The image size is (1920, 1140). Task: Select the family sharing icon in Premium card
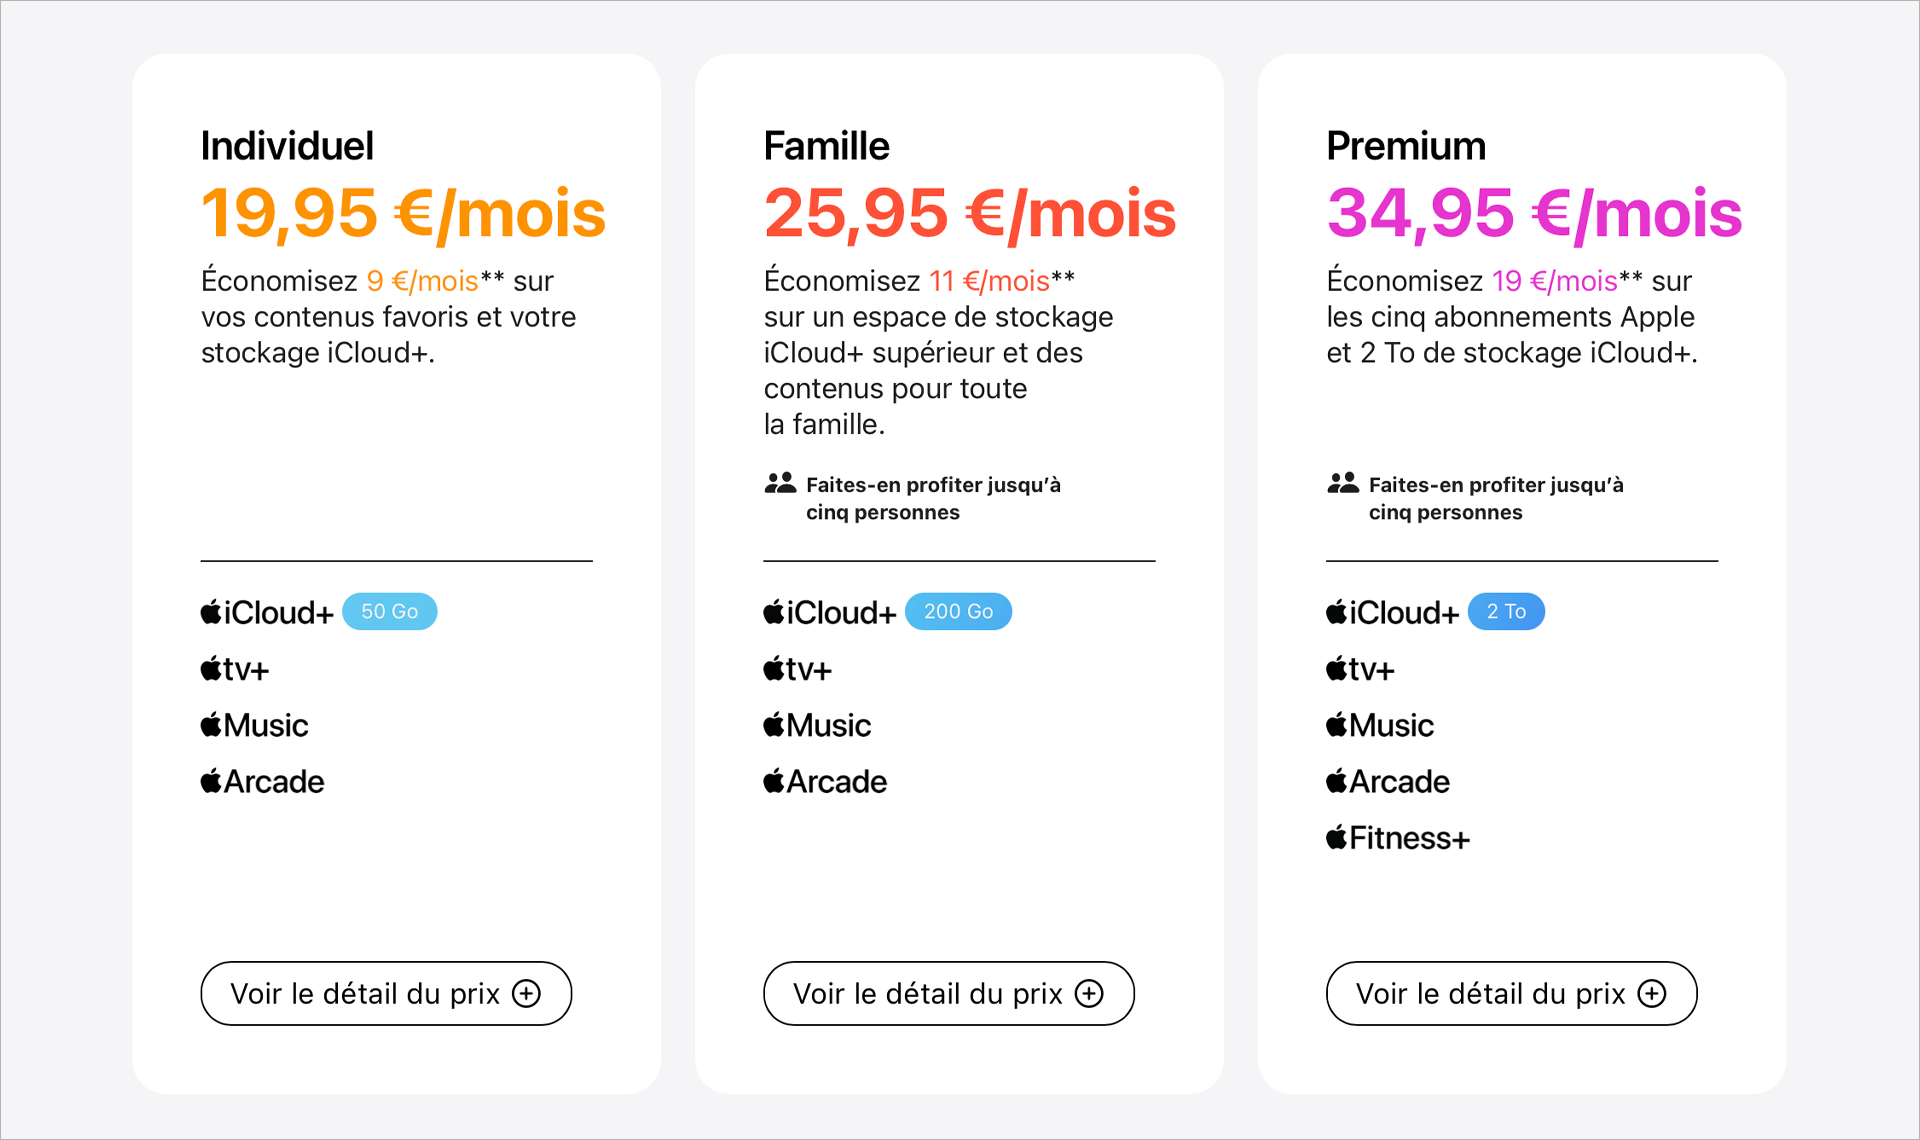[1342, 483]
